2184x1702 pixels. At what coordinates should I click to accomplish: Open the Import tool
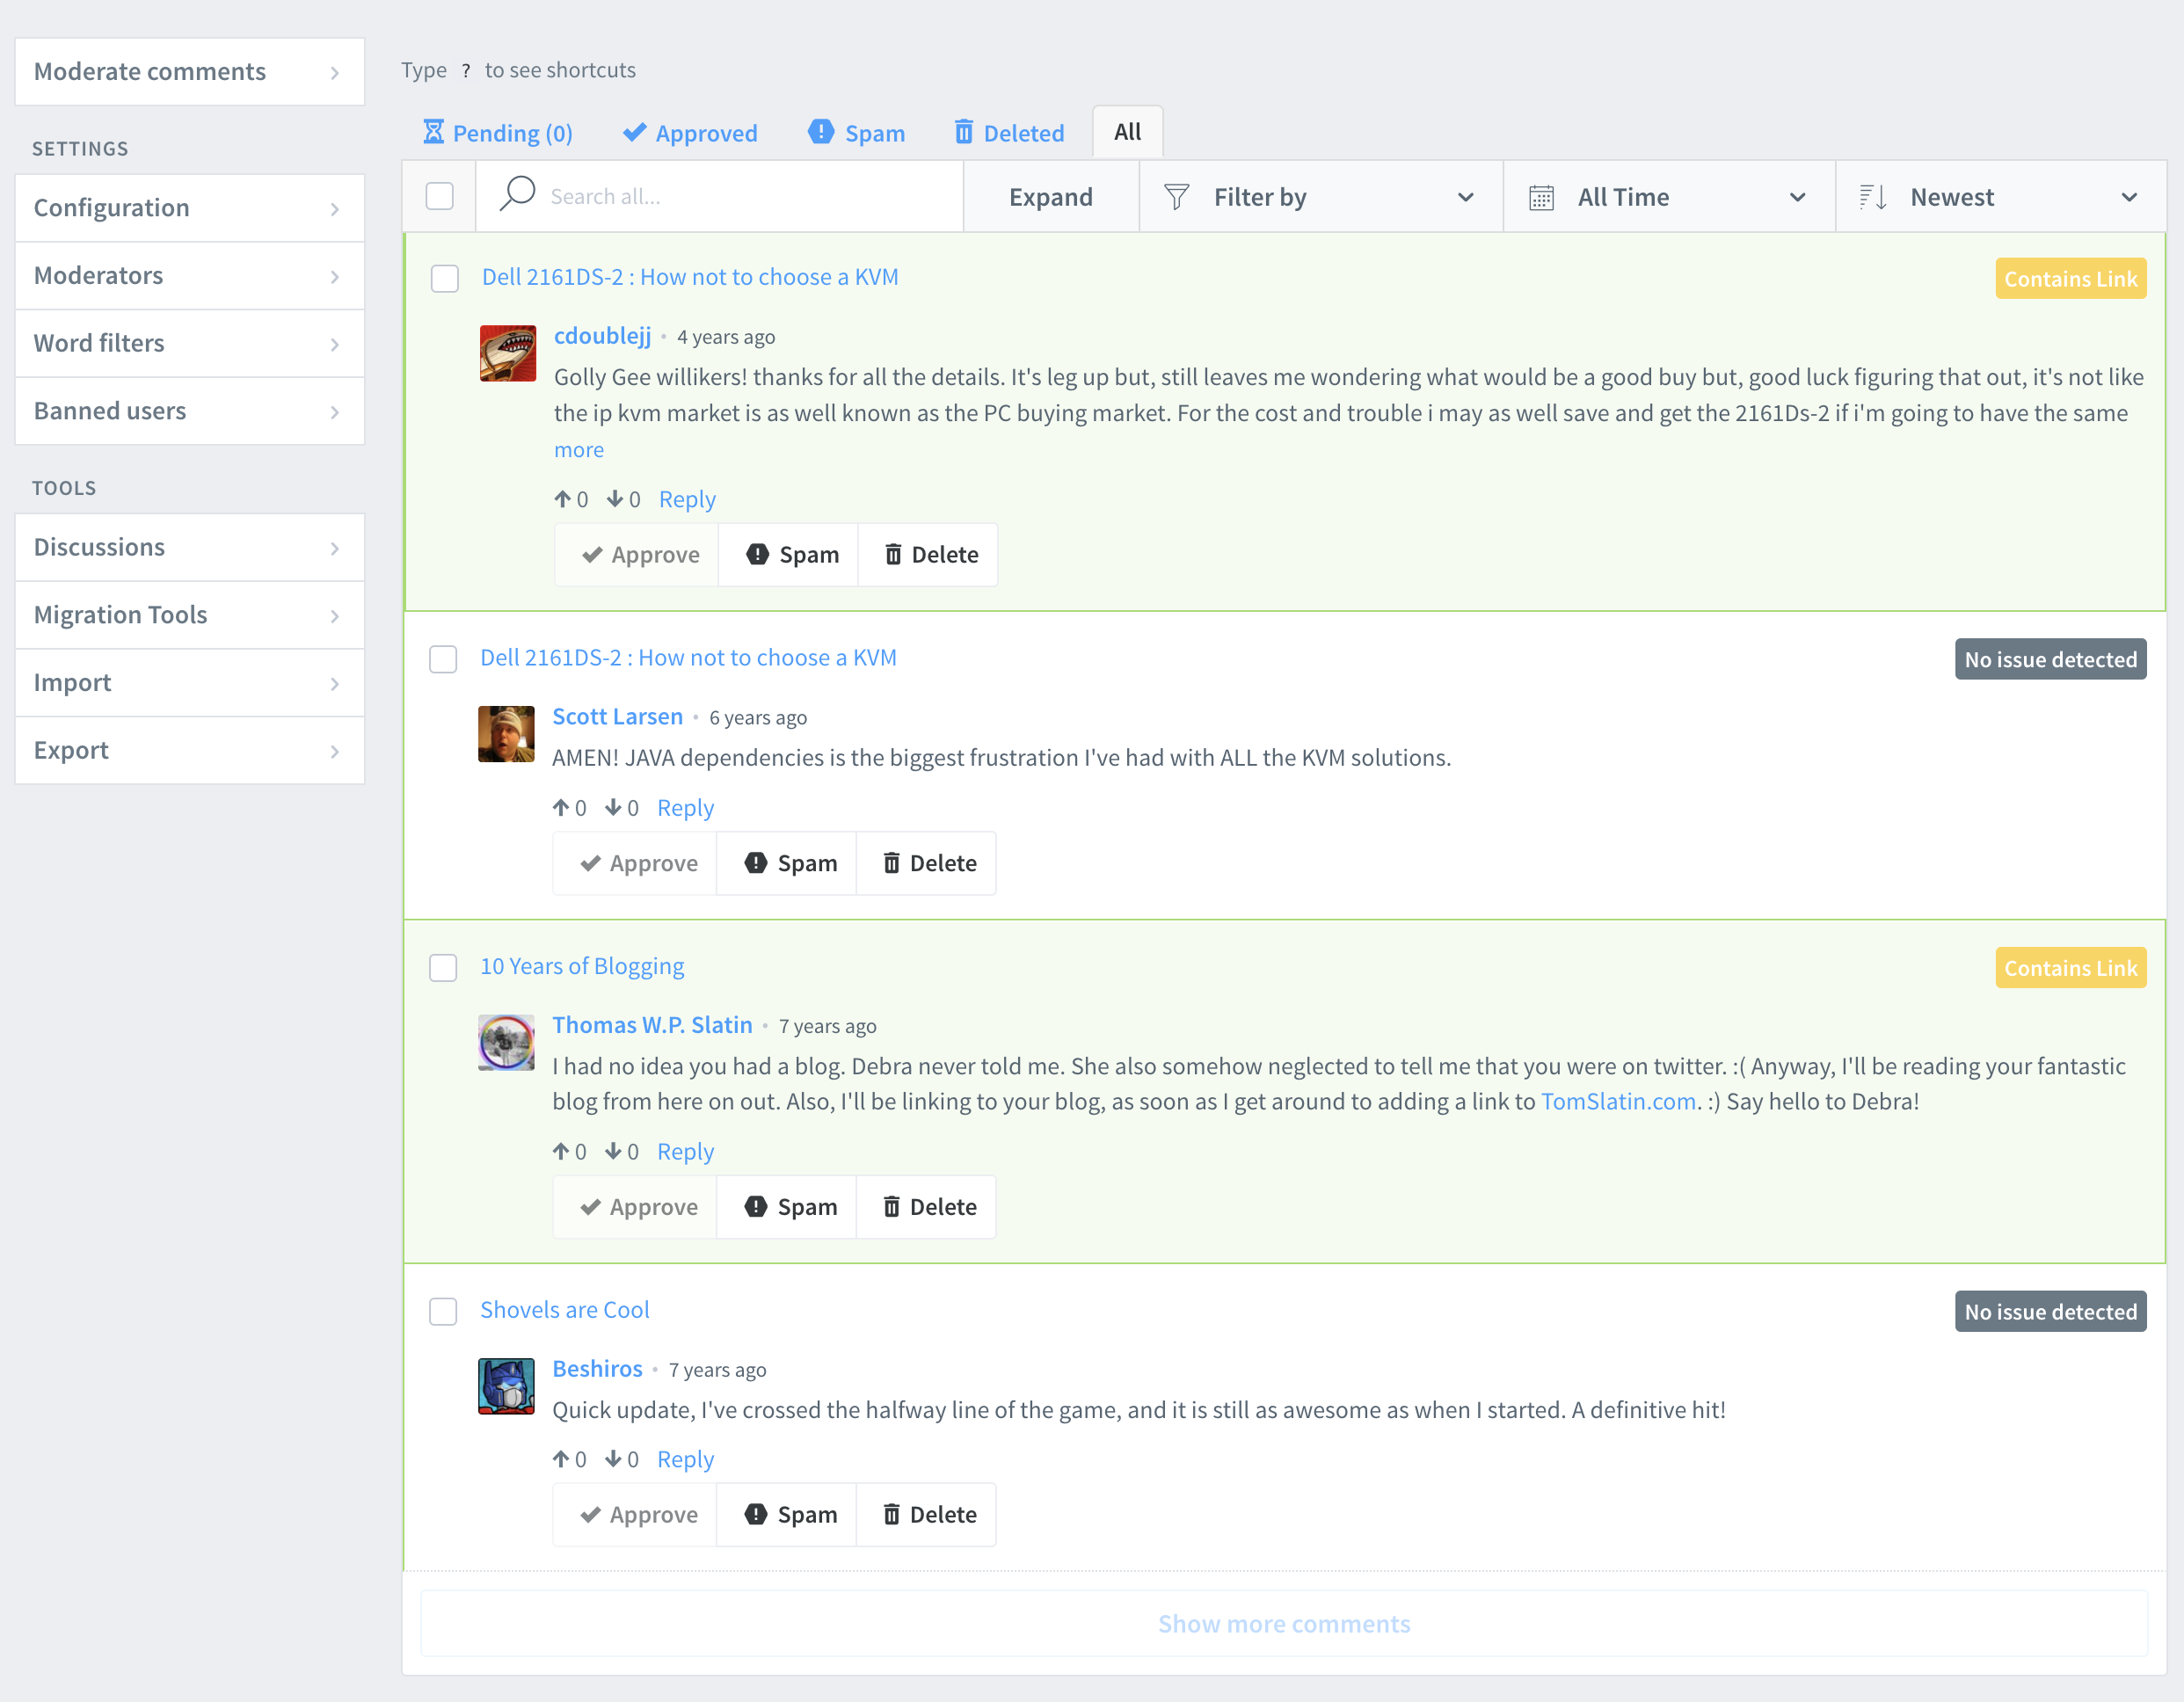(190, 683)
